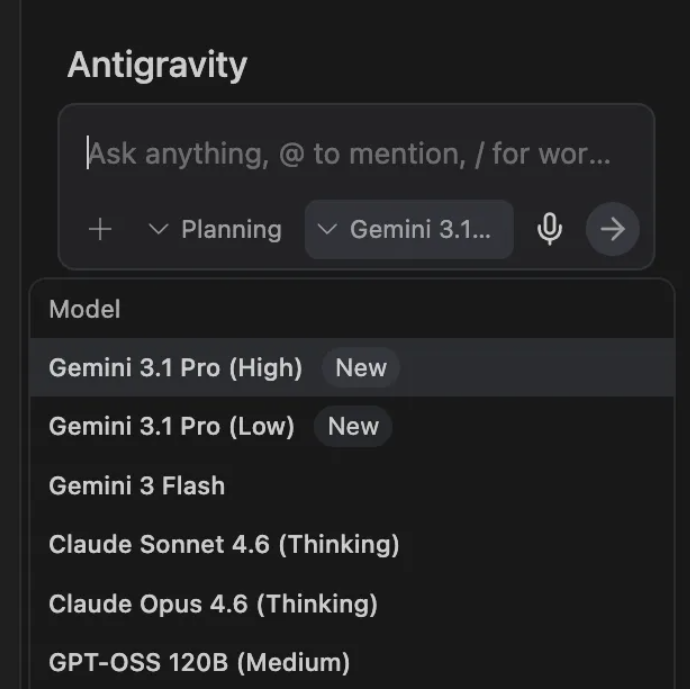Click the New badge on Gemini 3.1 Pro (High)
Image resolution: width=690 pixels, height=690 pixels.
point(360,368)
